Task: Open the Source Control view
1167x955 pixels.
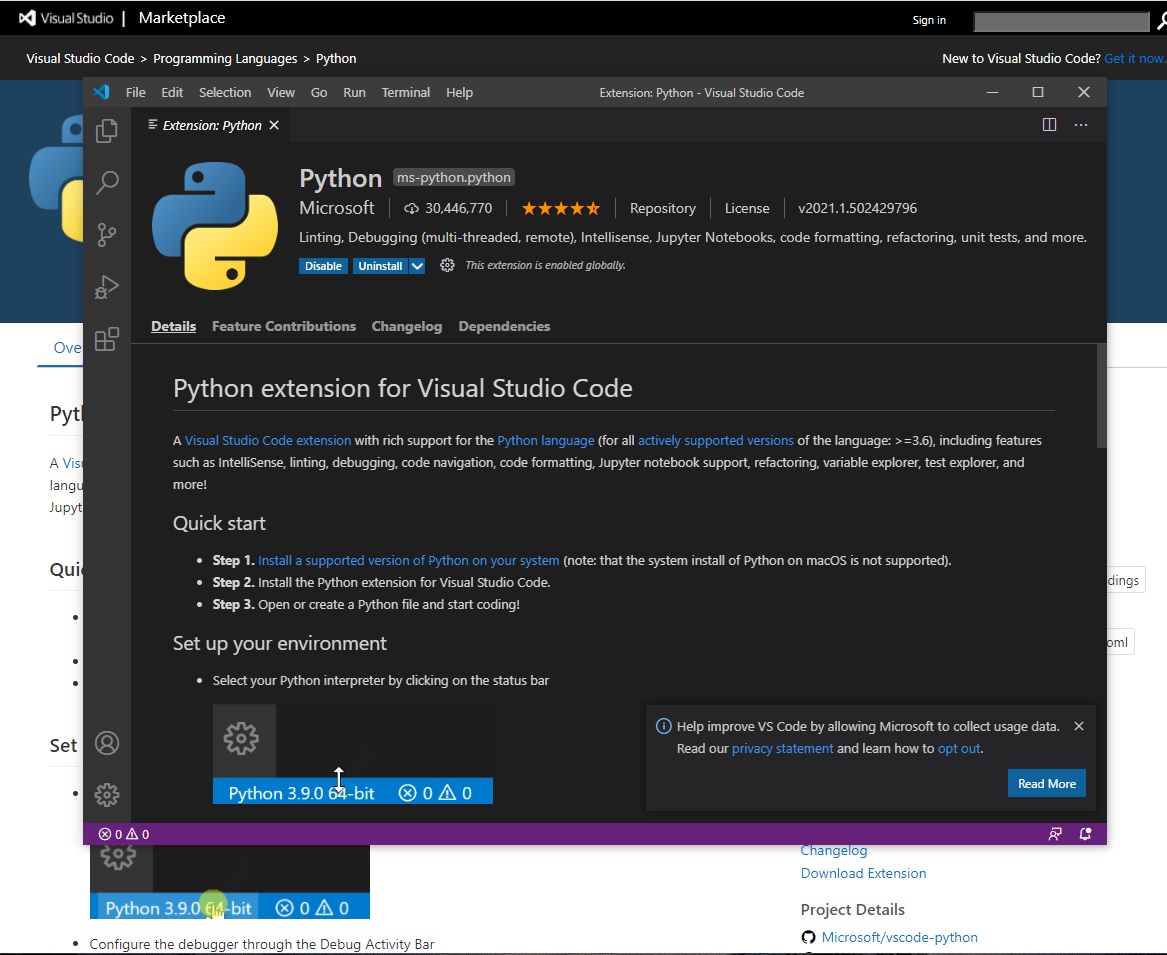Action: tap(106, 234)
